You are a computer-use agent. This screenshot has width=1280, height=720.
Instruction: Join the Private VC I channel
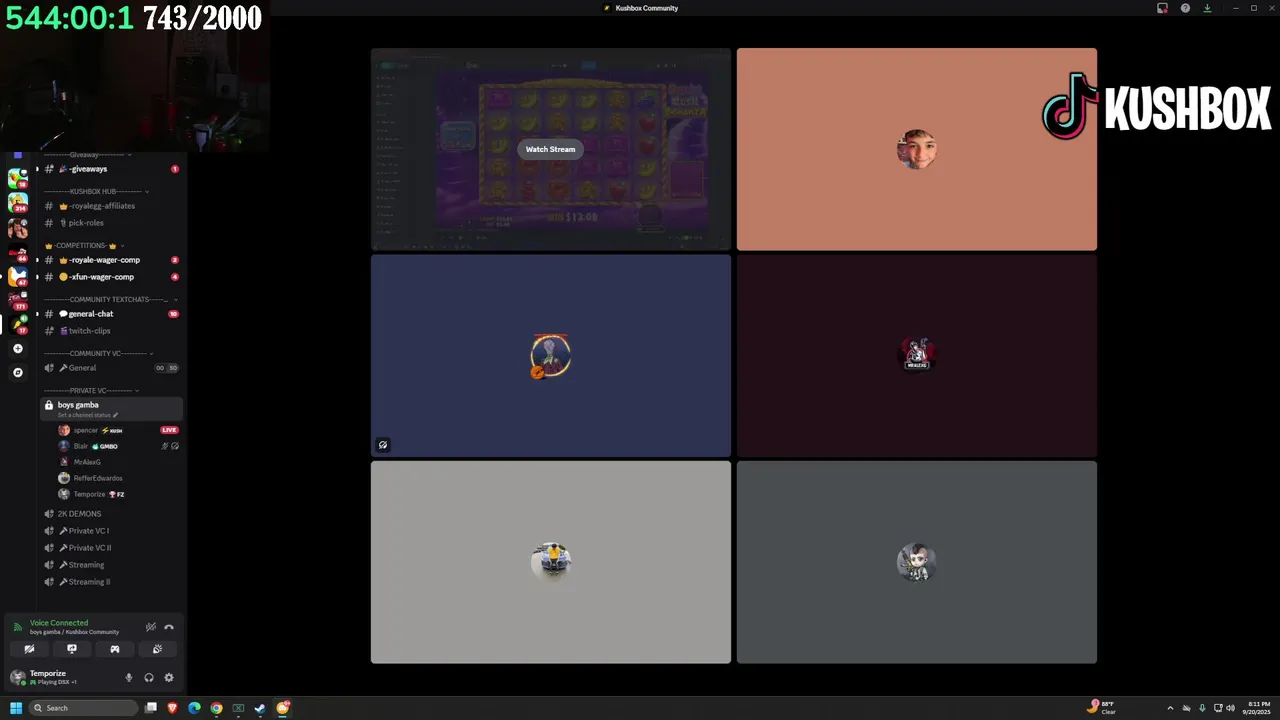(110, 531)
